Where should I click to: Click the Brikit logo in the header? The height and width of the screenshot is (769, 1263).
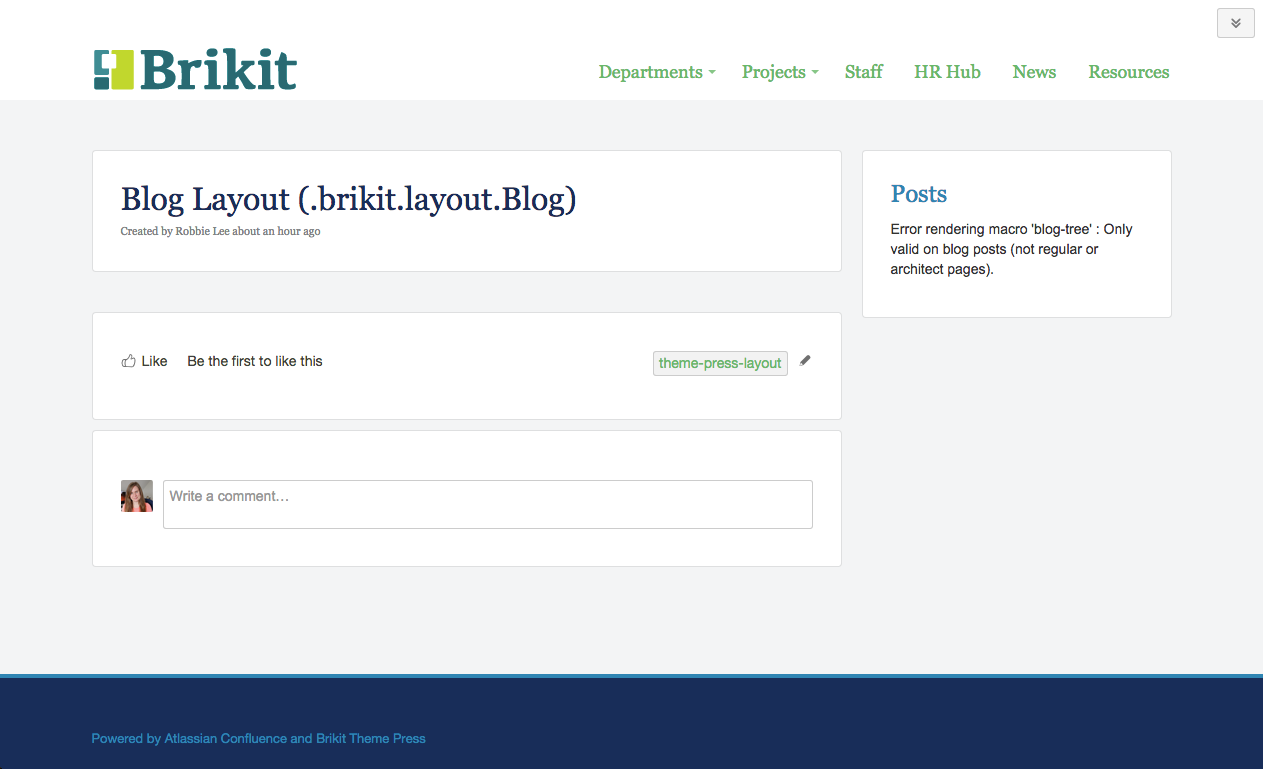195,70
